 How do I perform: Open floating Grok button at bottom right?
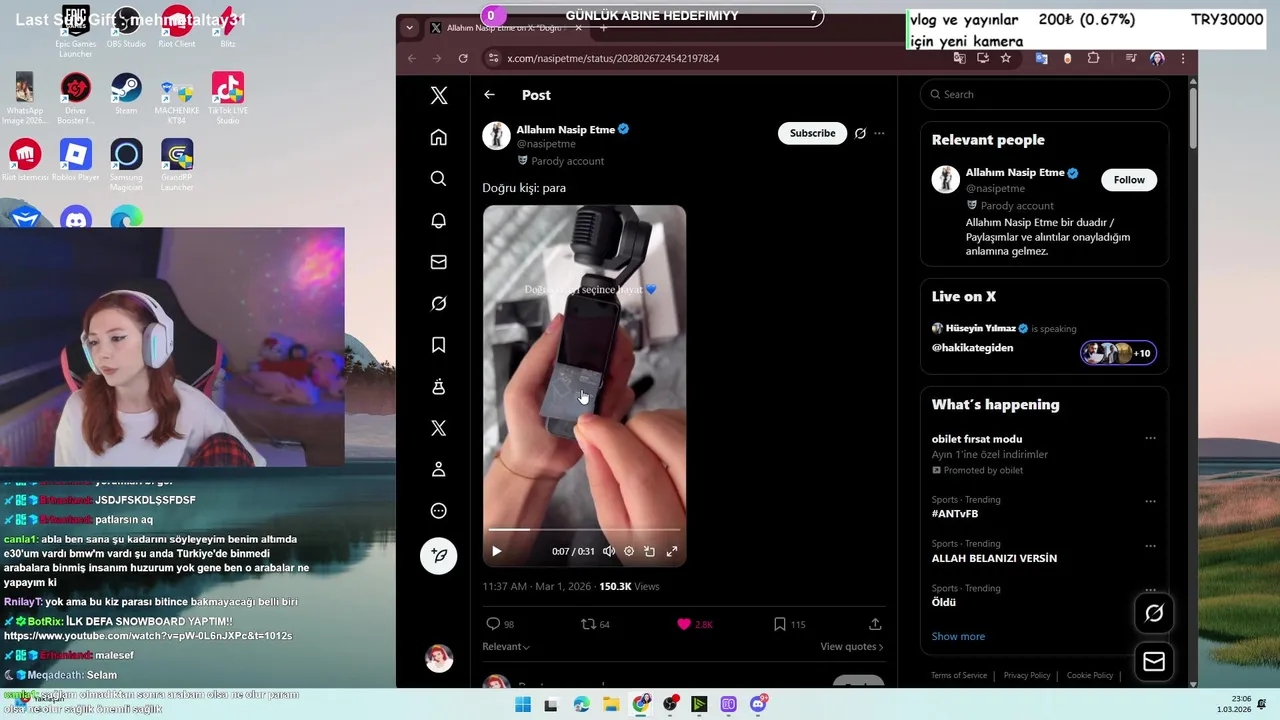1154,614
